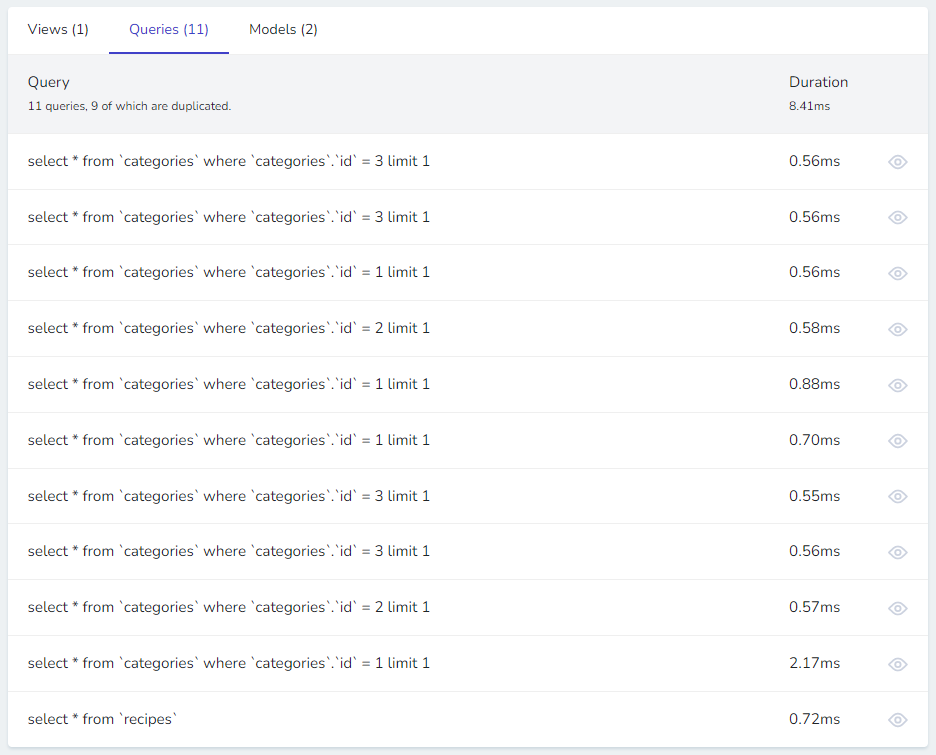This screenshot has height=755, width=936.
Task: Select the recipes select query text
Action: click(x=103, y=719)
